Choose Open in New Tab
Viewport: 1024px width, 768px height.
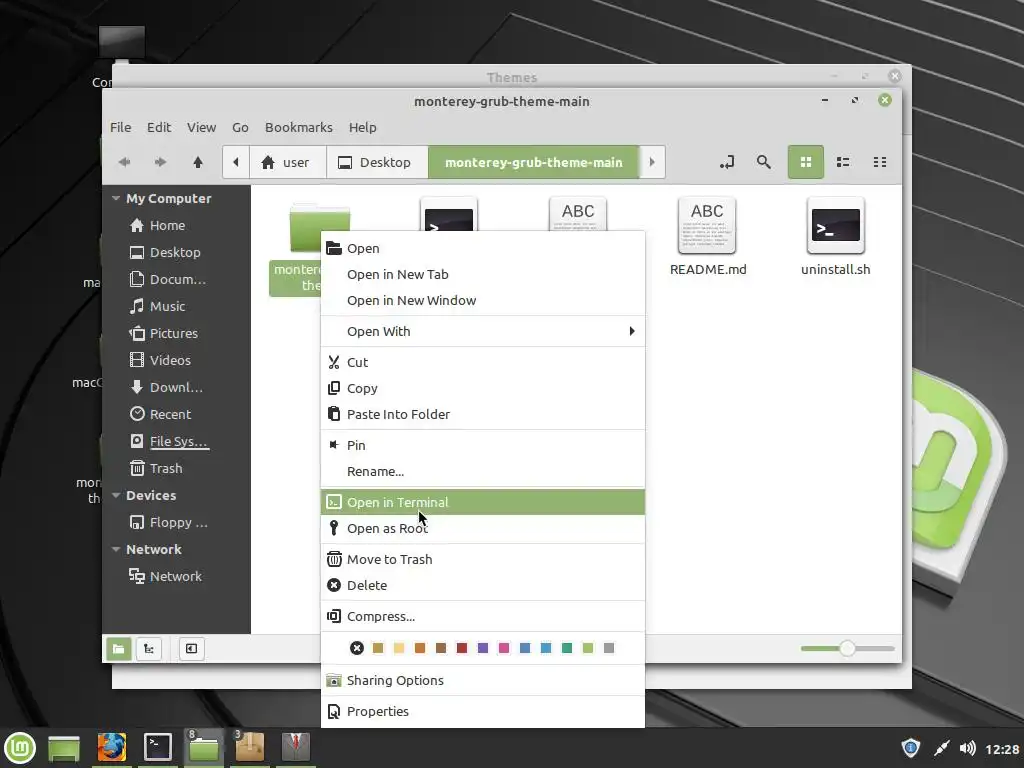click(483, 274)
